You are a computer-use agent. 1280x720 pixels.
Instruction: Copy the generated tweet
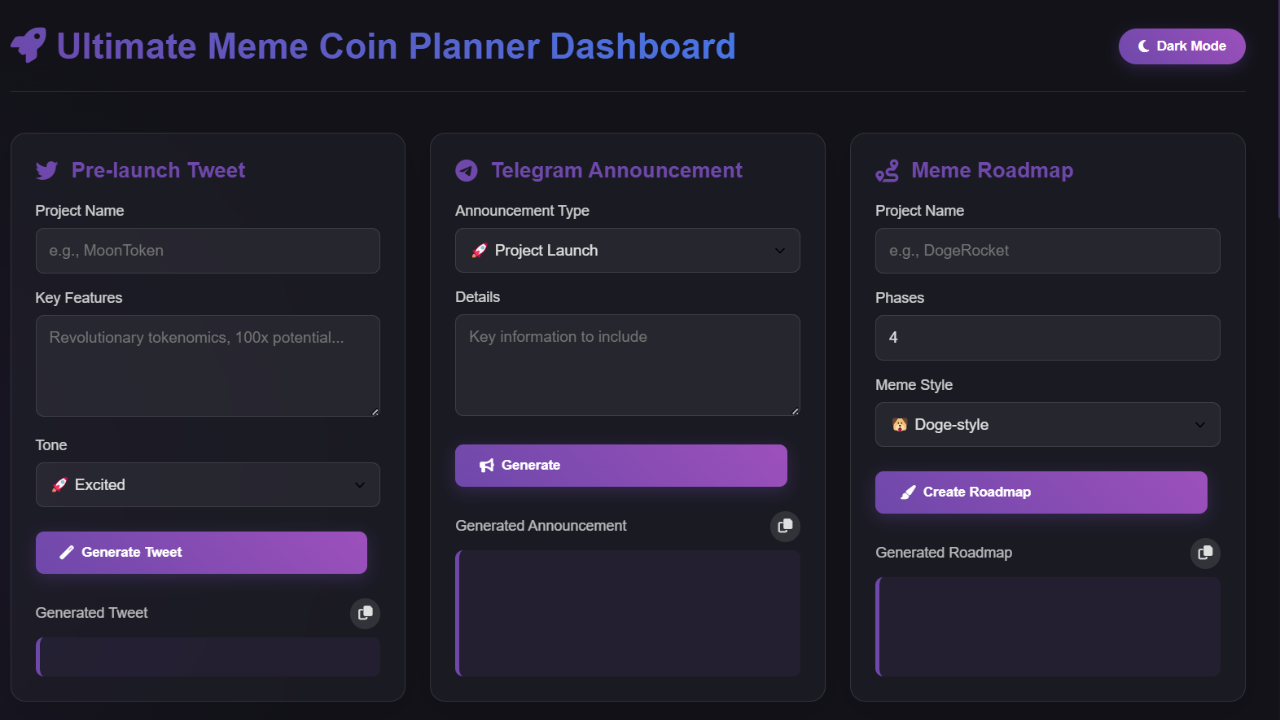pos(365,613)
